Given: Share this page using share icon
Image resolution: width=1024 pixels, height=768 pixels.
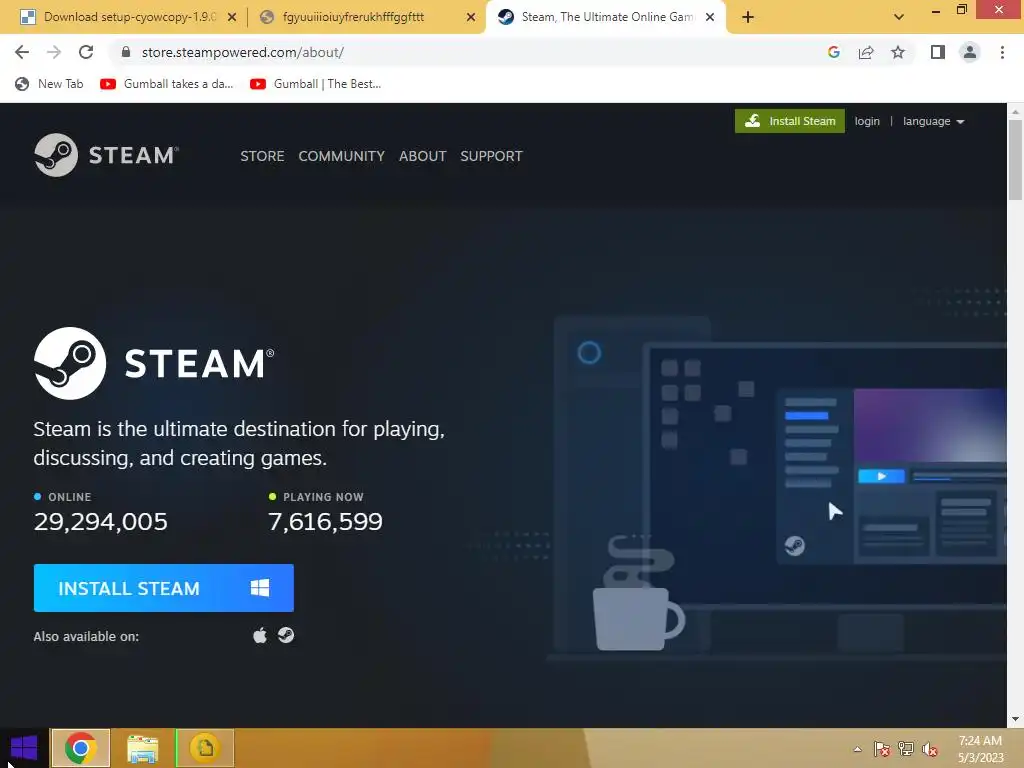Looking at the screenshot, I should point(866,52).
